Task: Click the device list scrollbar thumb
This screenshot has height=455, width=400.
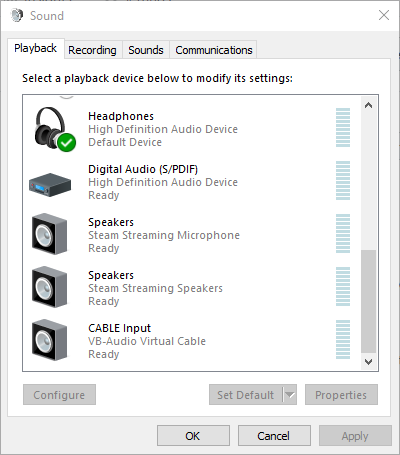Action: [368, 301]
